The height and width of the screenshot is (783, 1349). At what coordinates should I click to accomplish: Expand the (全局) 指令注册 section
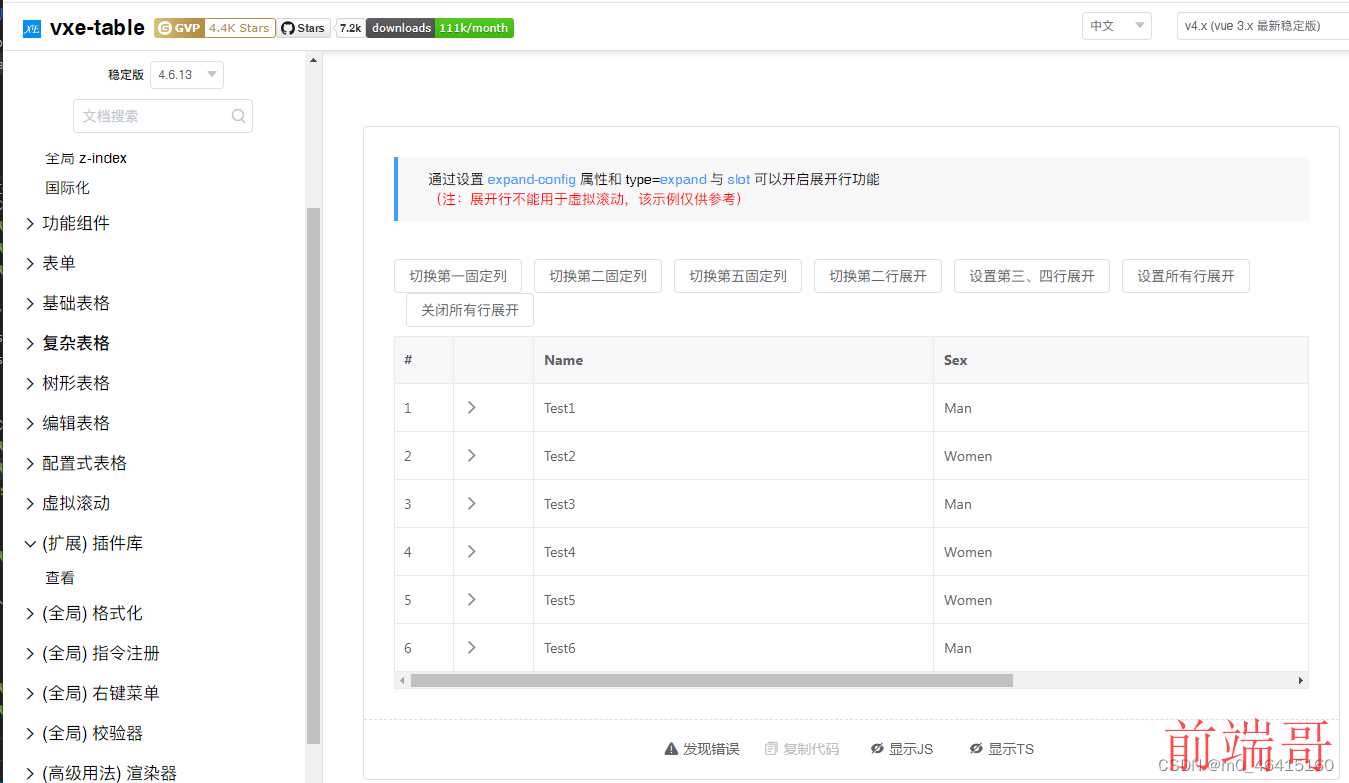[x=92, y=654]
